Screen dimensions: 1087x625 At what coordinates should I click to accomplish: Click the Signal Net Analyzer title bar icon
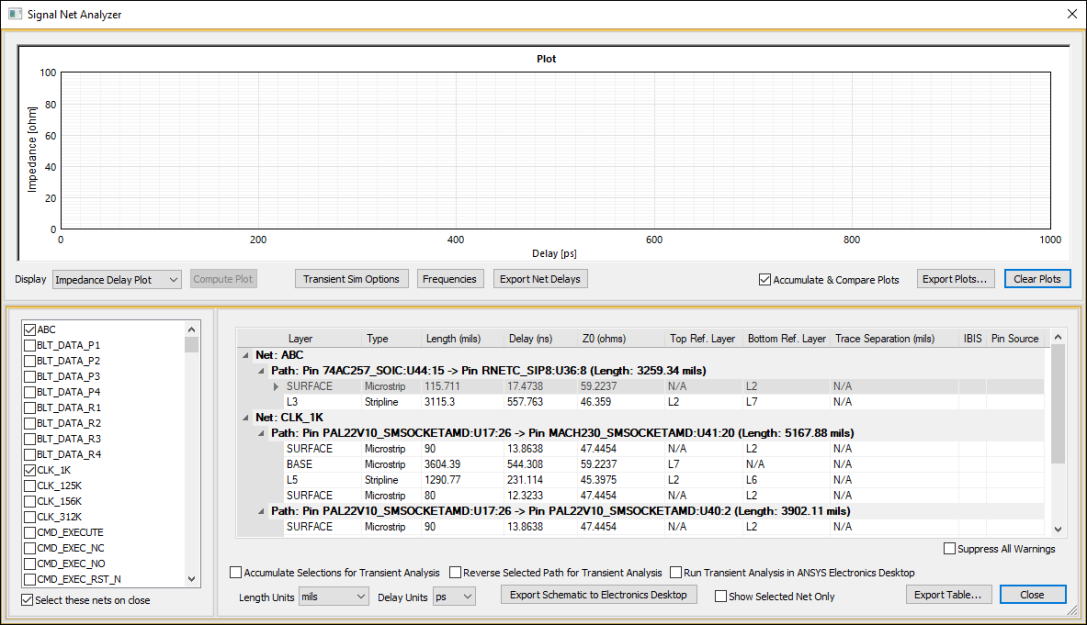tap(13, 14)
